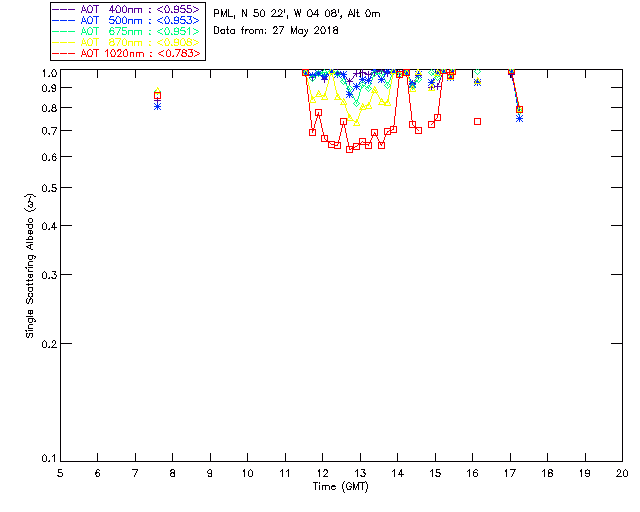Image resolution: width=640 pixels, height=512 pixels.
Task: Click the yellow dashed line sample for 870nm
Action: click(x=63, y=42)
